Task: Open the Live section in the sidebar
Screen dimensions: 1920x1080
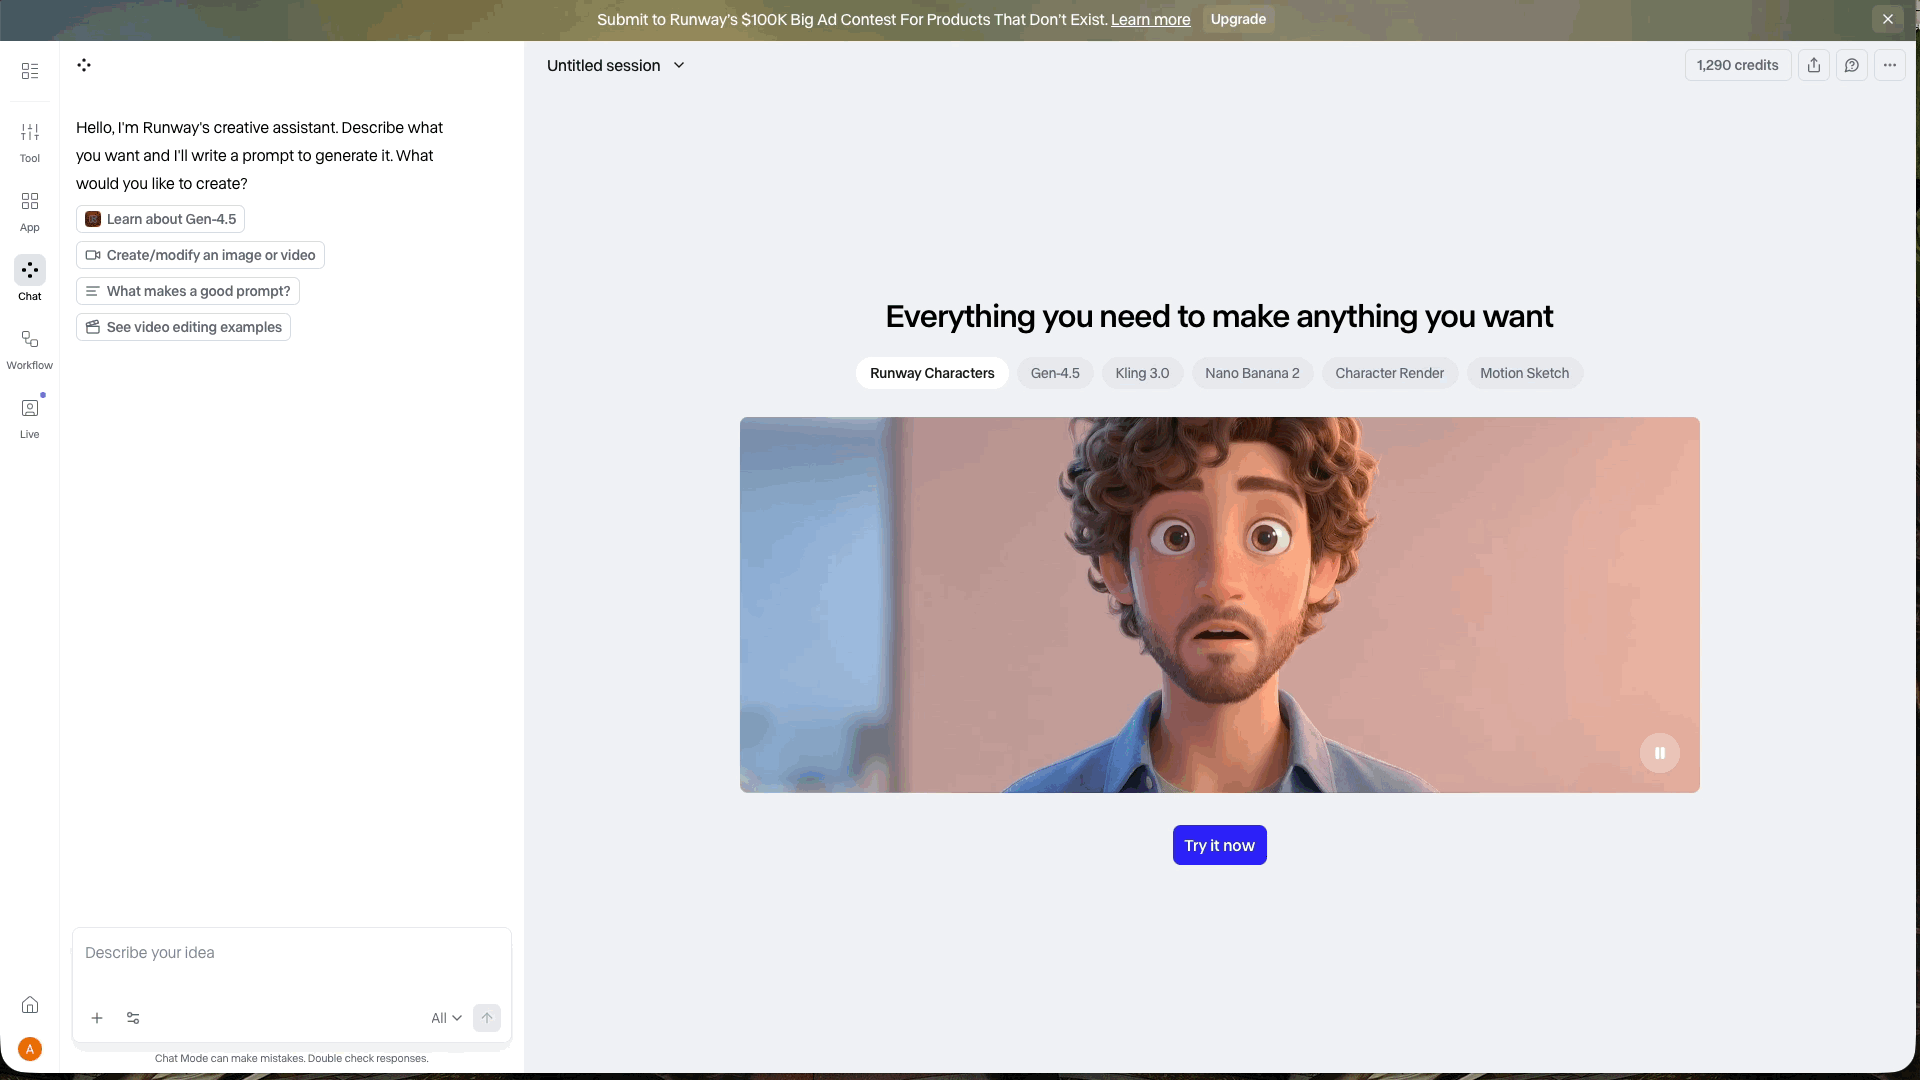Action: [x=29, y=415]
